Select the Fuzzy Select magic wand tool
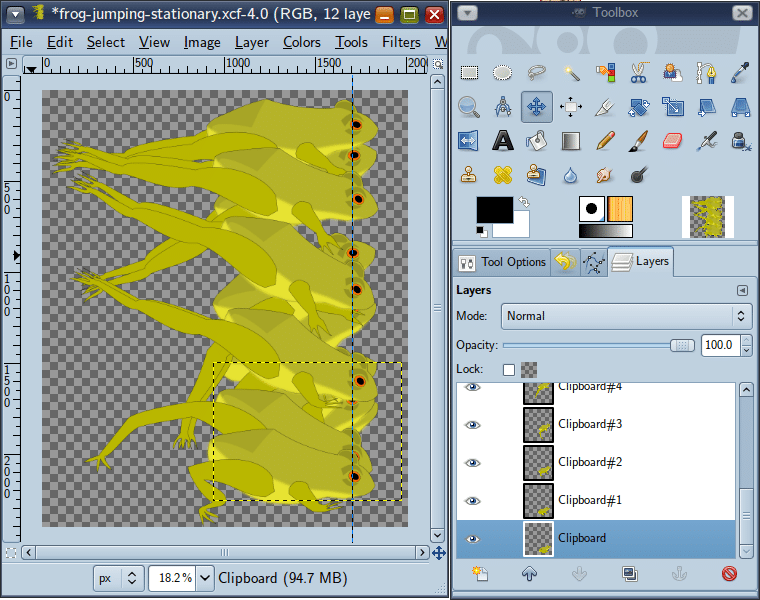Screen dimensions: 760x600 [x=571, y=73]
